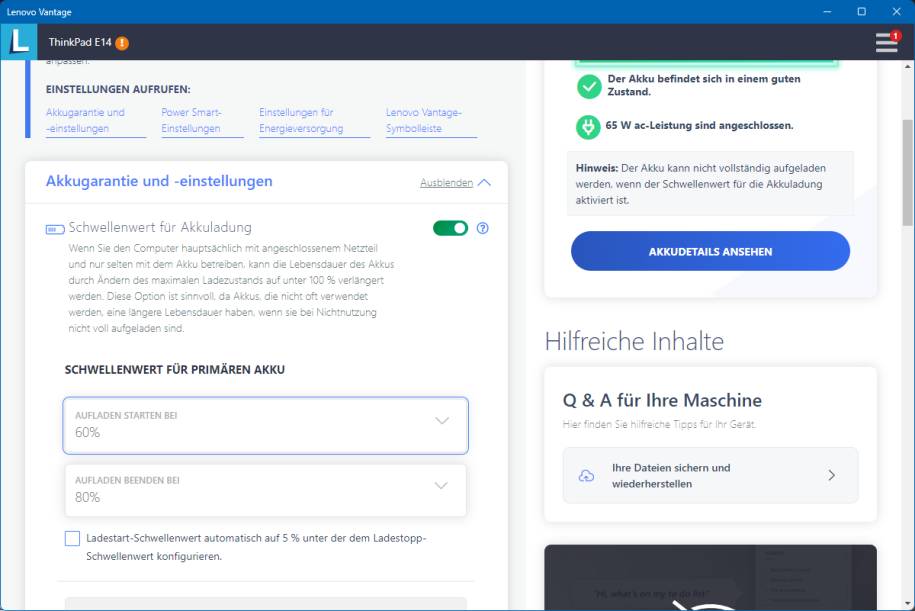Screen dimensions: 915x611
Task: Click the Hilfreiche Inhalte heading
Action: click(634, 341)
